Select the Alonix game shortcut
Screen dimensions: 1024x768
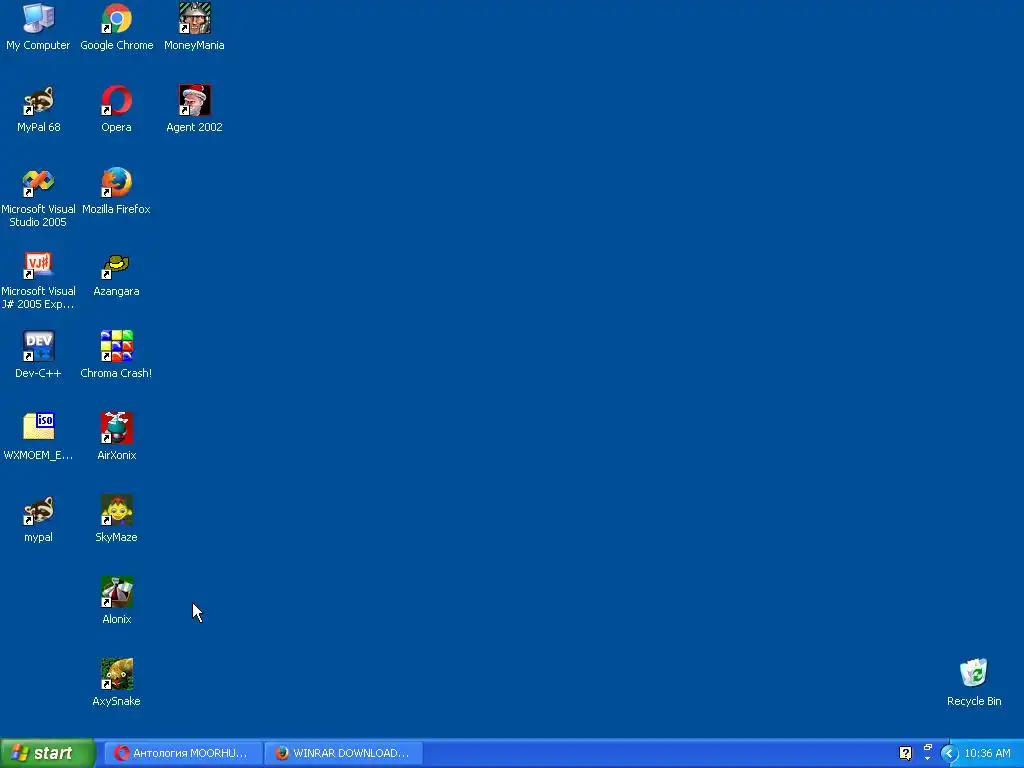click(116, 601)
